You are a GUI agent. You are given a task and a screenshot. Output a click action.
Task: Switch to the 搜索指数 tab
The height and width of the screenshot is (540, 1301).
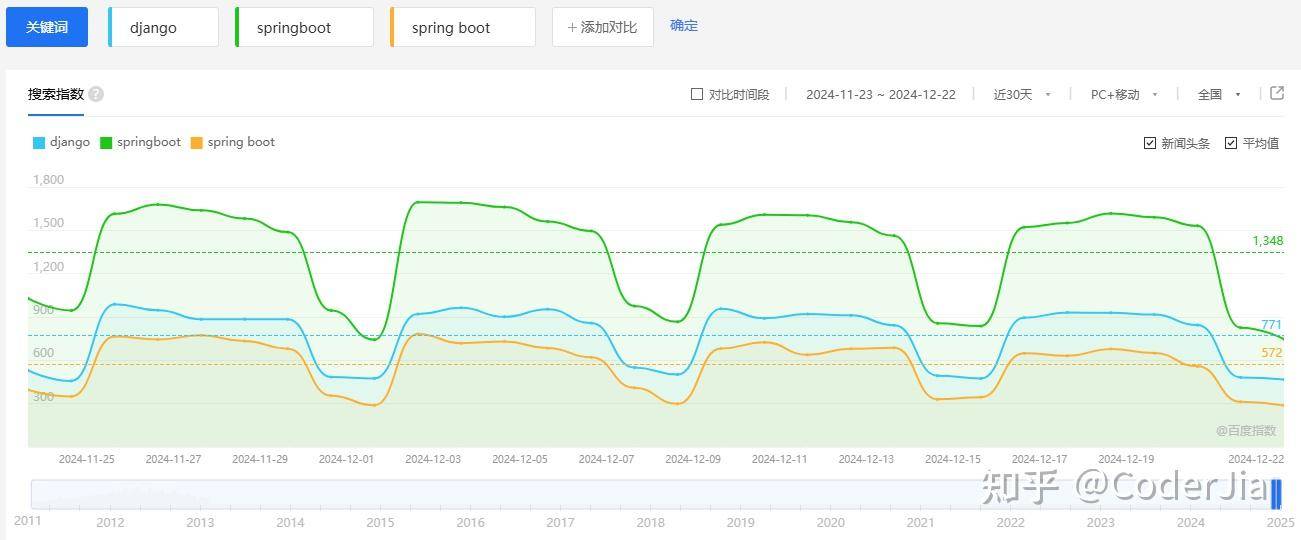[x=56, y=94]
